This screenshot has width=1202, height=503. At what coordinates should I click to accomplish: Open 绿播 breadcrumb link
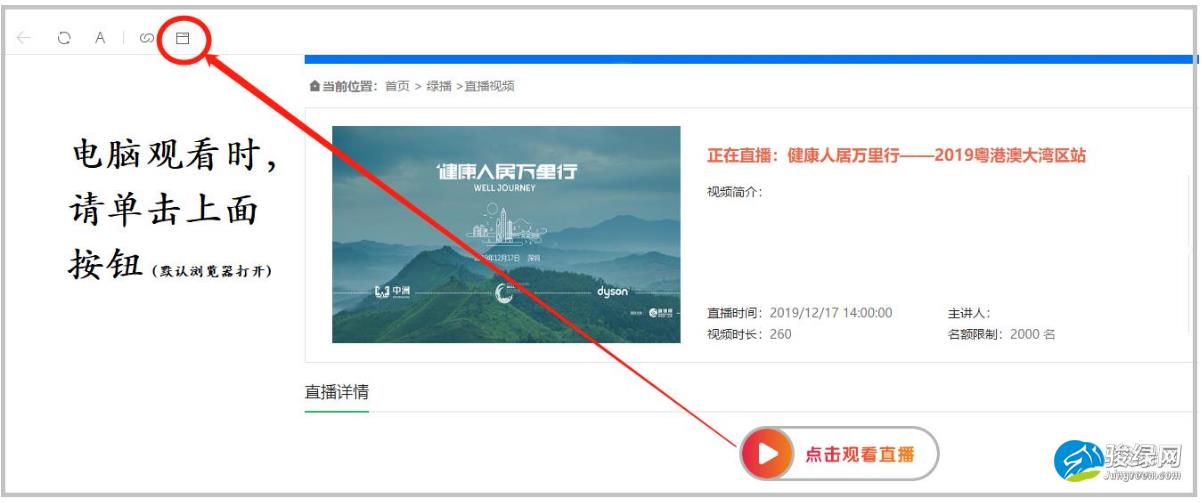pyautogui.click(x=438, y=87)
